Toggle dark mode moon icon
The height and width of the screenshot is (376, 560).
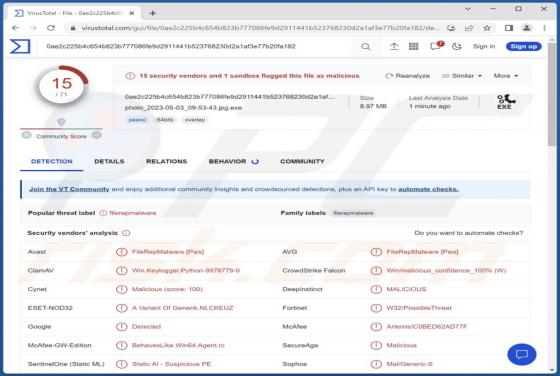(x=457, y=46)
